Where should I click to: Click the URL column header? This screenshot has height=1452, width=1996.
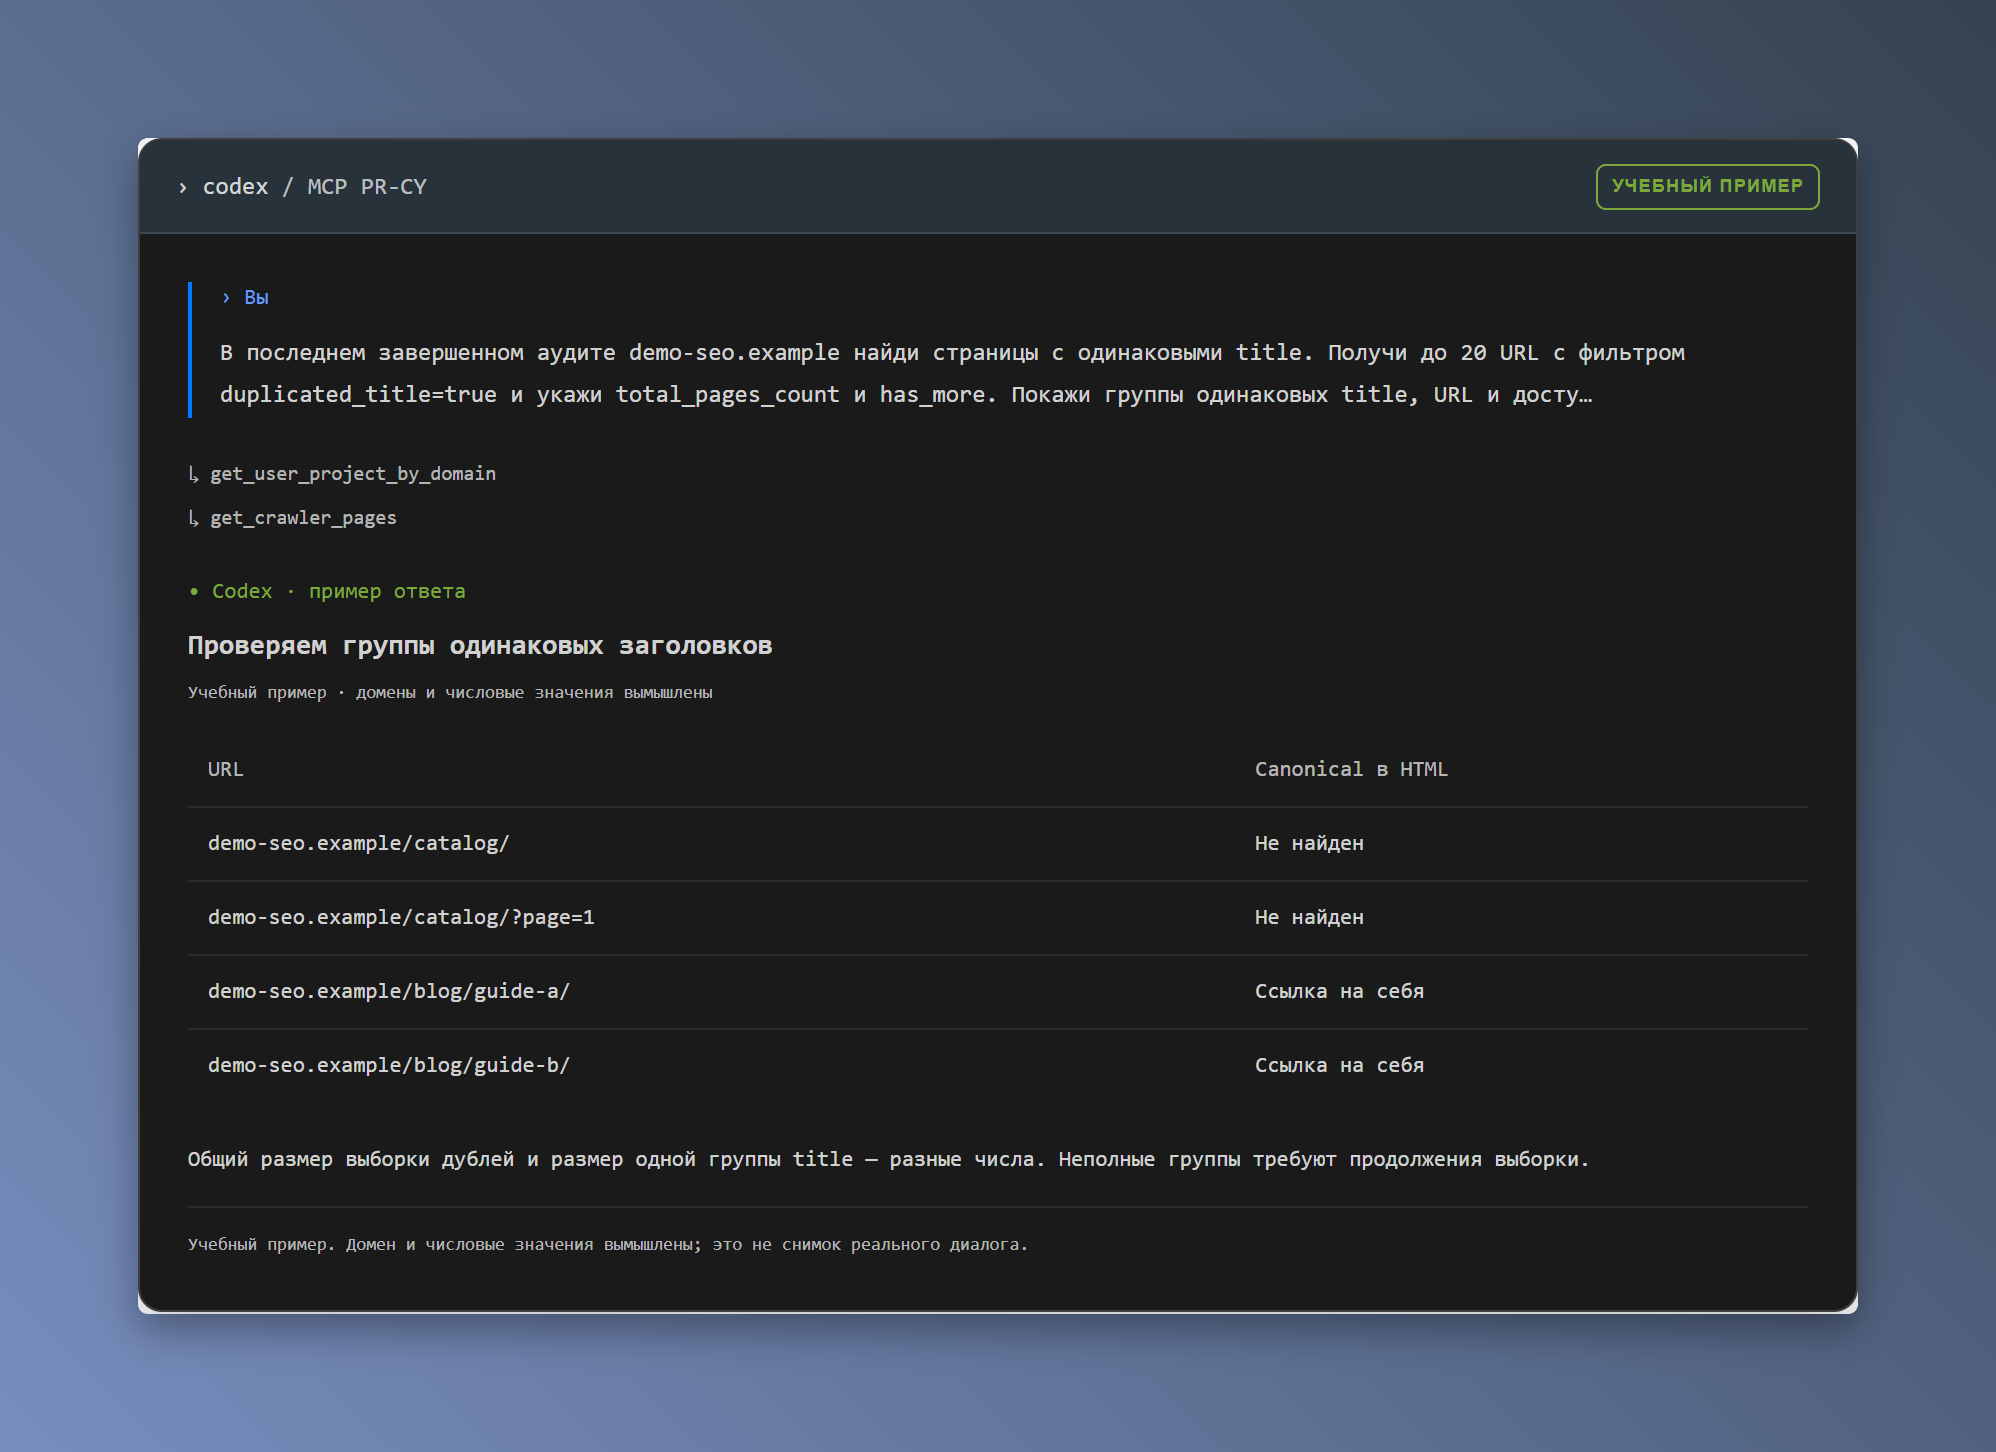(225, 770)
